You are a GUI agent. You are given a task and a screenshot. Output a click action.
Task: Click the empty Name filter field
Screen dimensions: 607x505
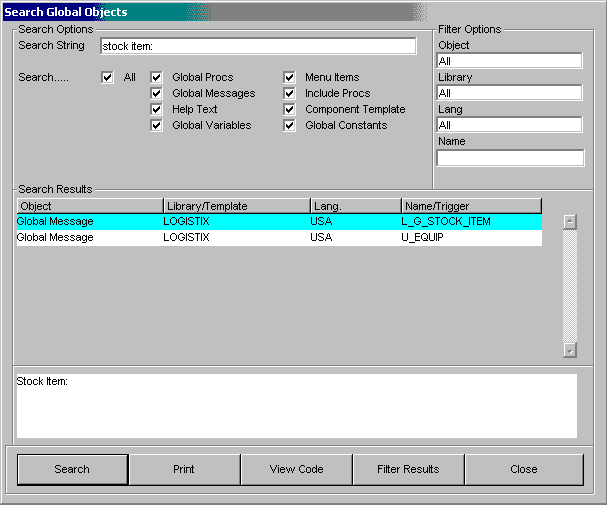(x=509, y=157)
